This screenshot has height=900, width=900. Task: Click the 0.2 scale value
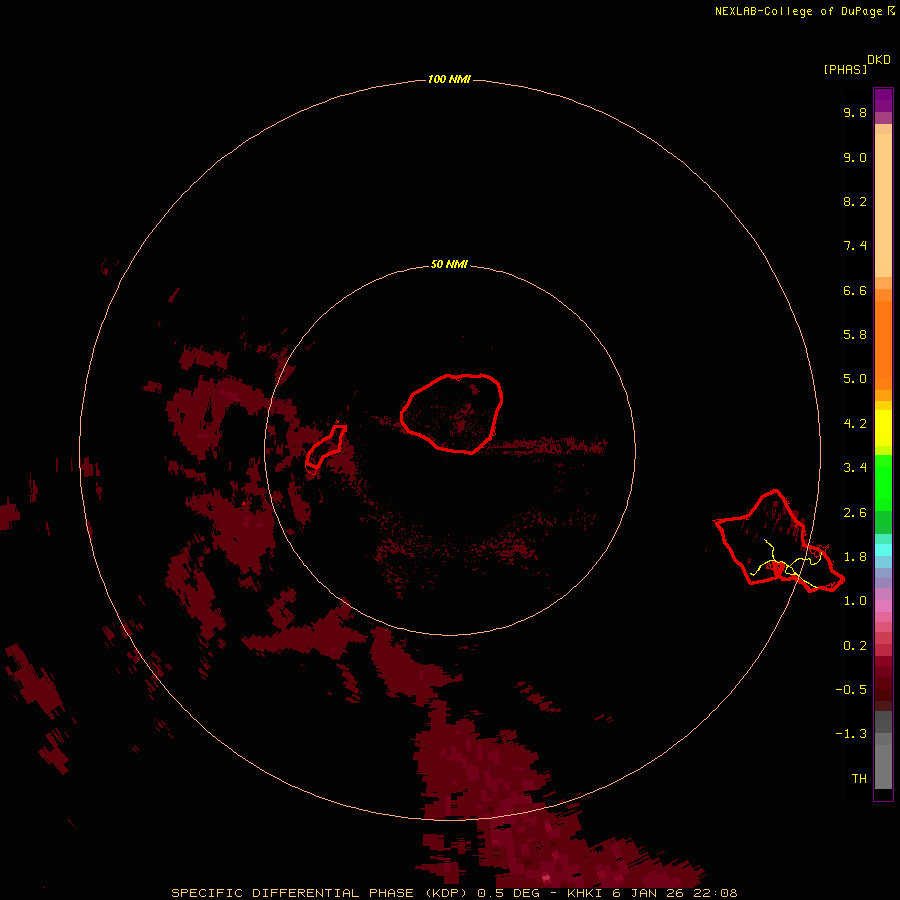tap(855, 646)
